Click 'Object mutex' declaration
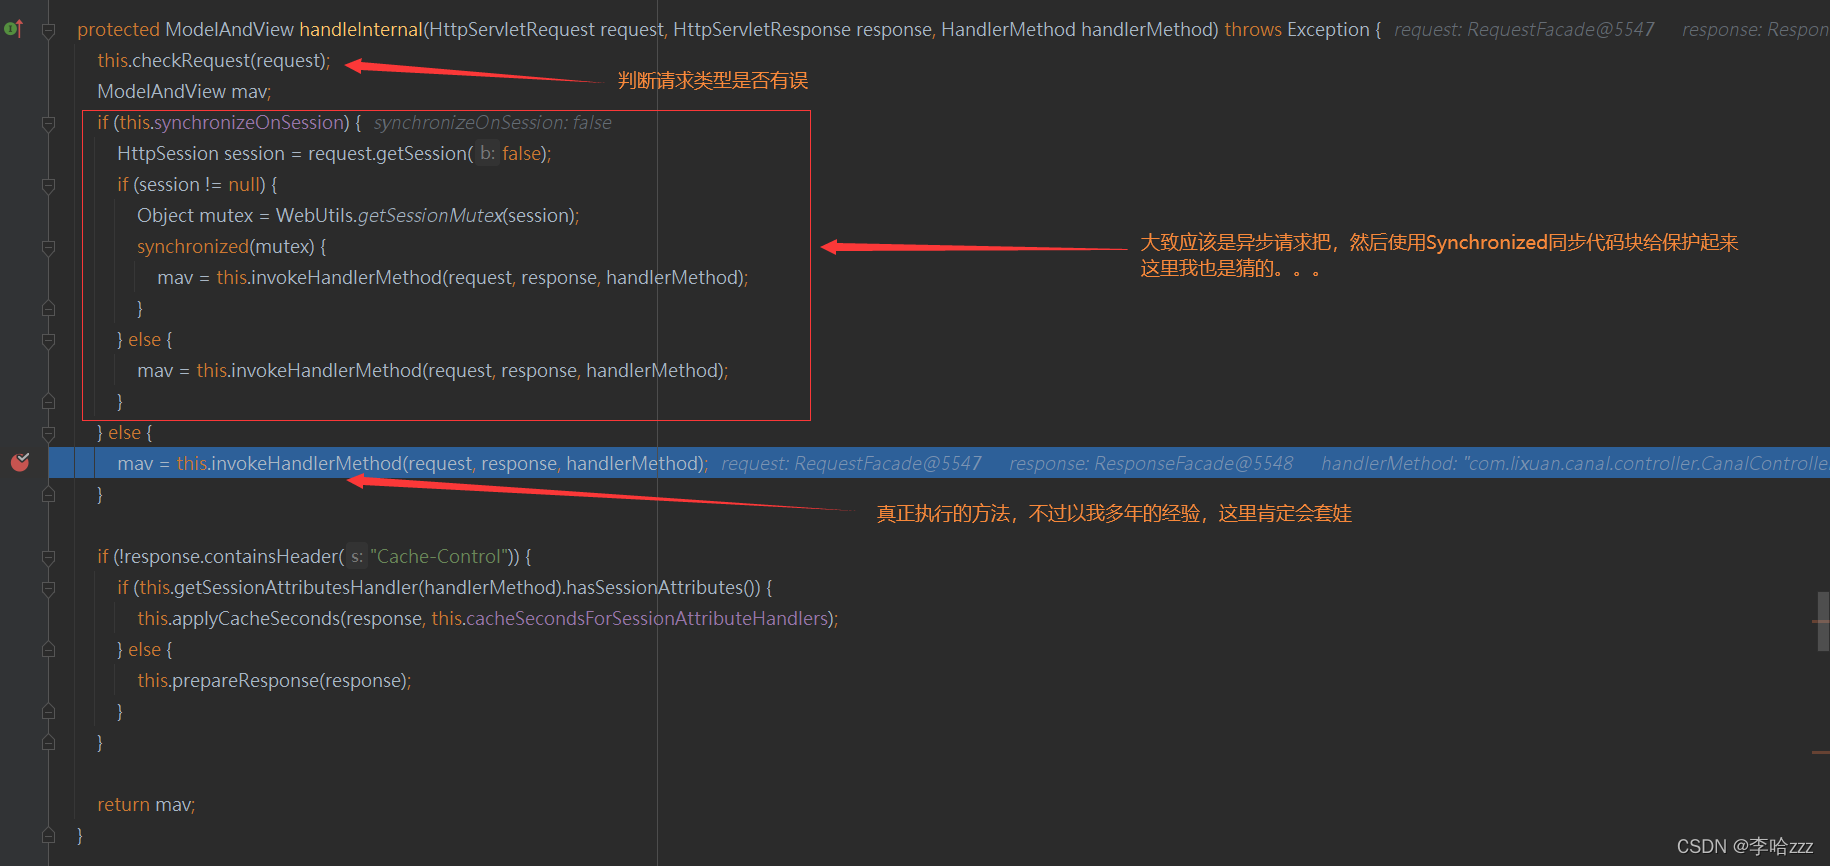Screen dimensions: 1830x866 [x=195, y=216]
